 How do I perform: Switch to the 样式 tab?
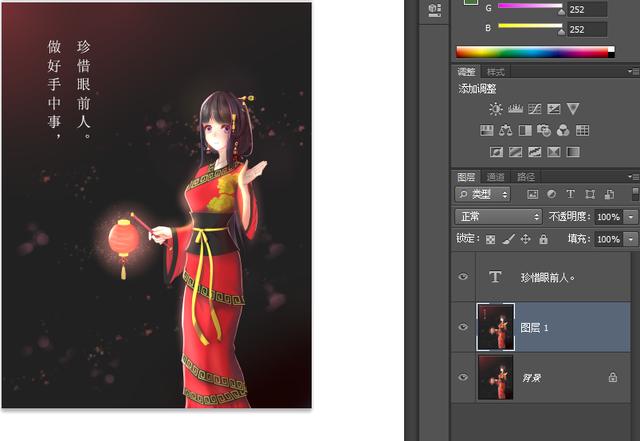tap(496, 72)
